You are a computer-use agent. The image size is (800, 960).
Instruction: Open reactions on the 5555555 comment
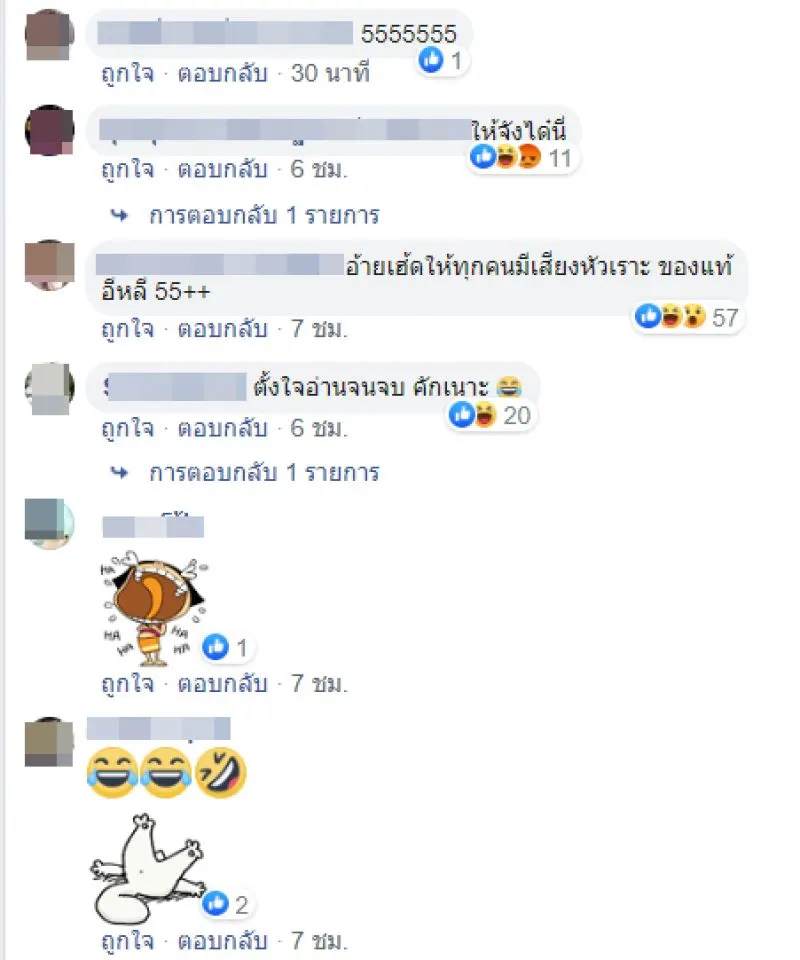click(x=443, y=61)
